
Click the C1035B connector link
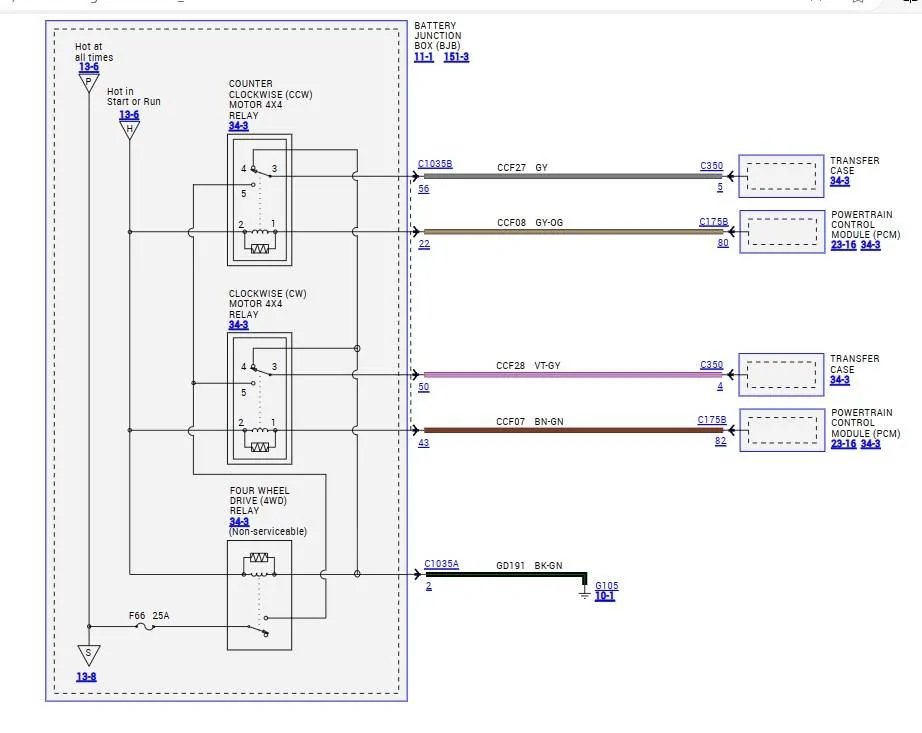pos(435,164)
